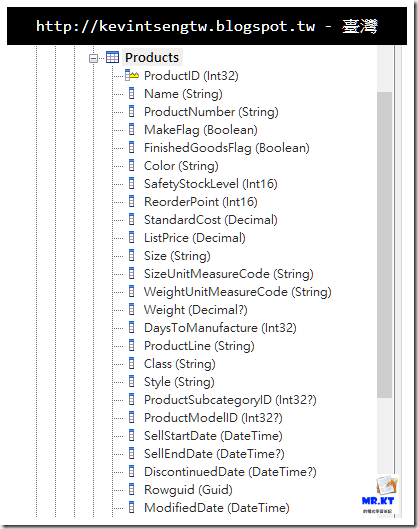Click the column icon beside ModifiedDate
The width and height of the screenshot is (418, 529).
[132, 507]
